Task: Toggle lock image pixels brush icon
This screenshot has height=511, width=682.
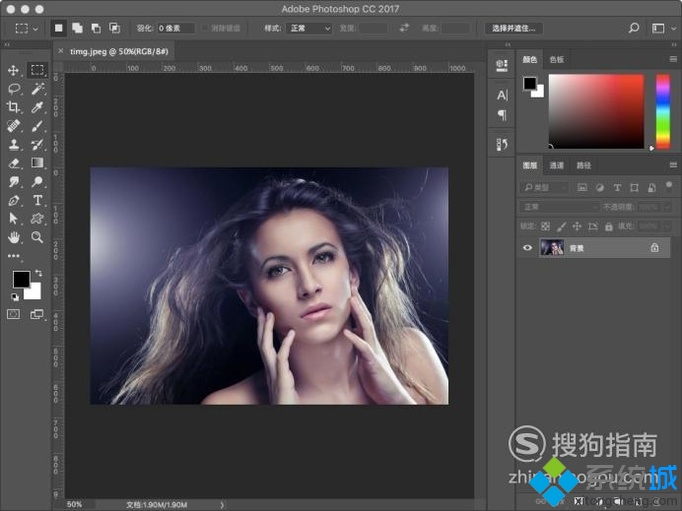Action: (562, 226)
